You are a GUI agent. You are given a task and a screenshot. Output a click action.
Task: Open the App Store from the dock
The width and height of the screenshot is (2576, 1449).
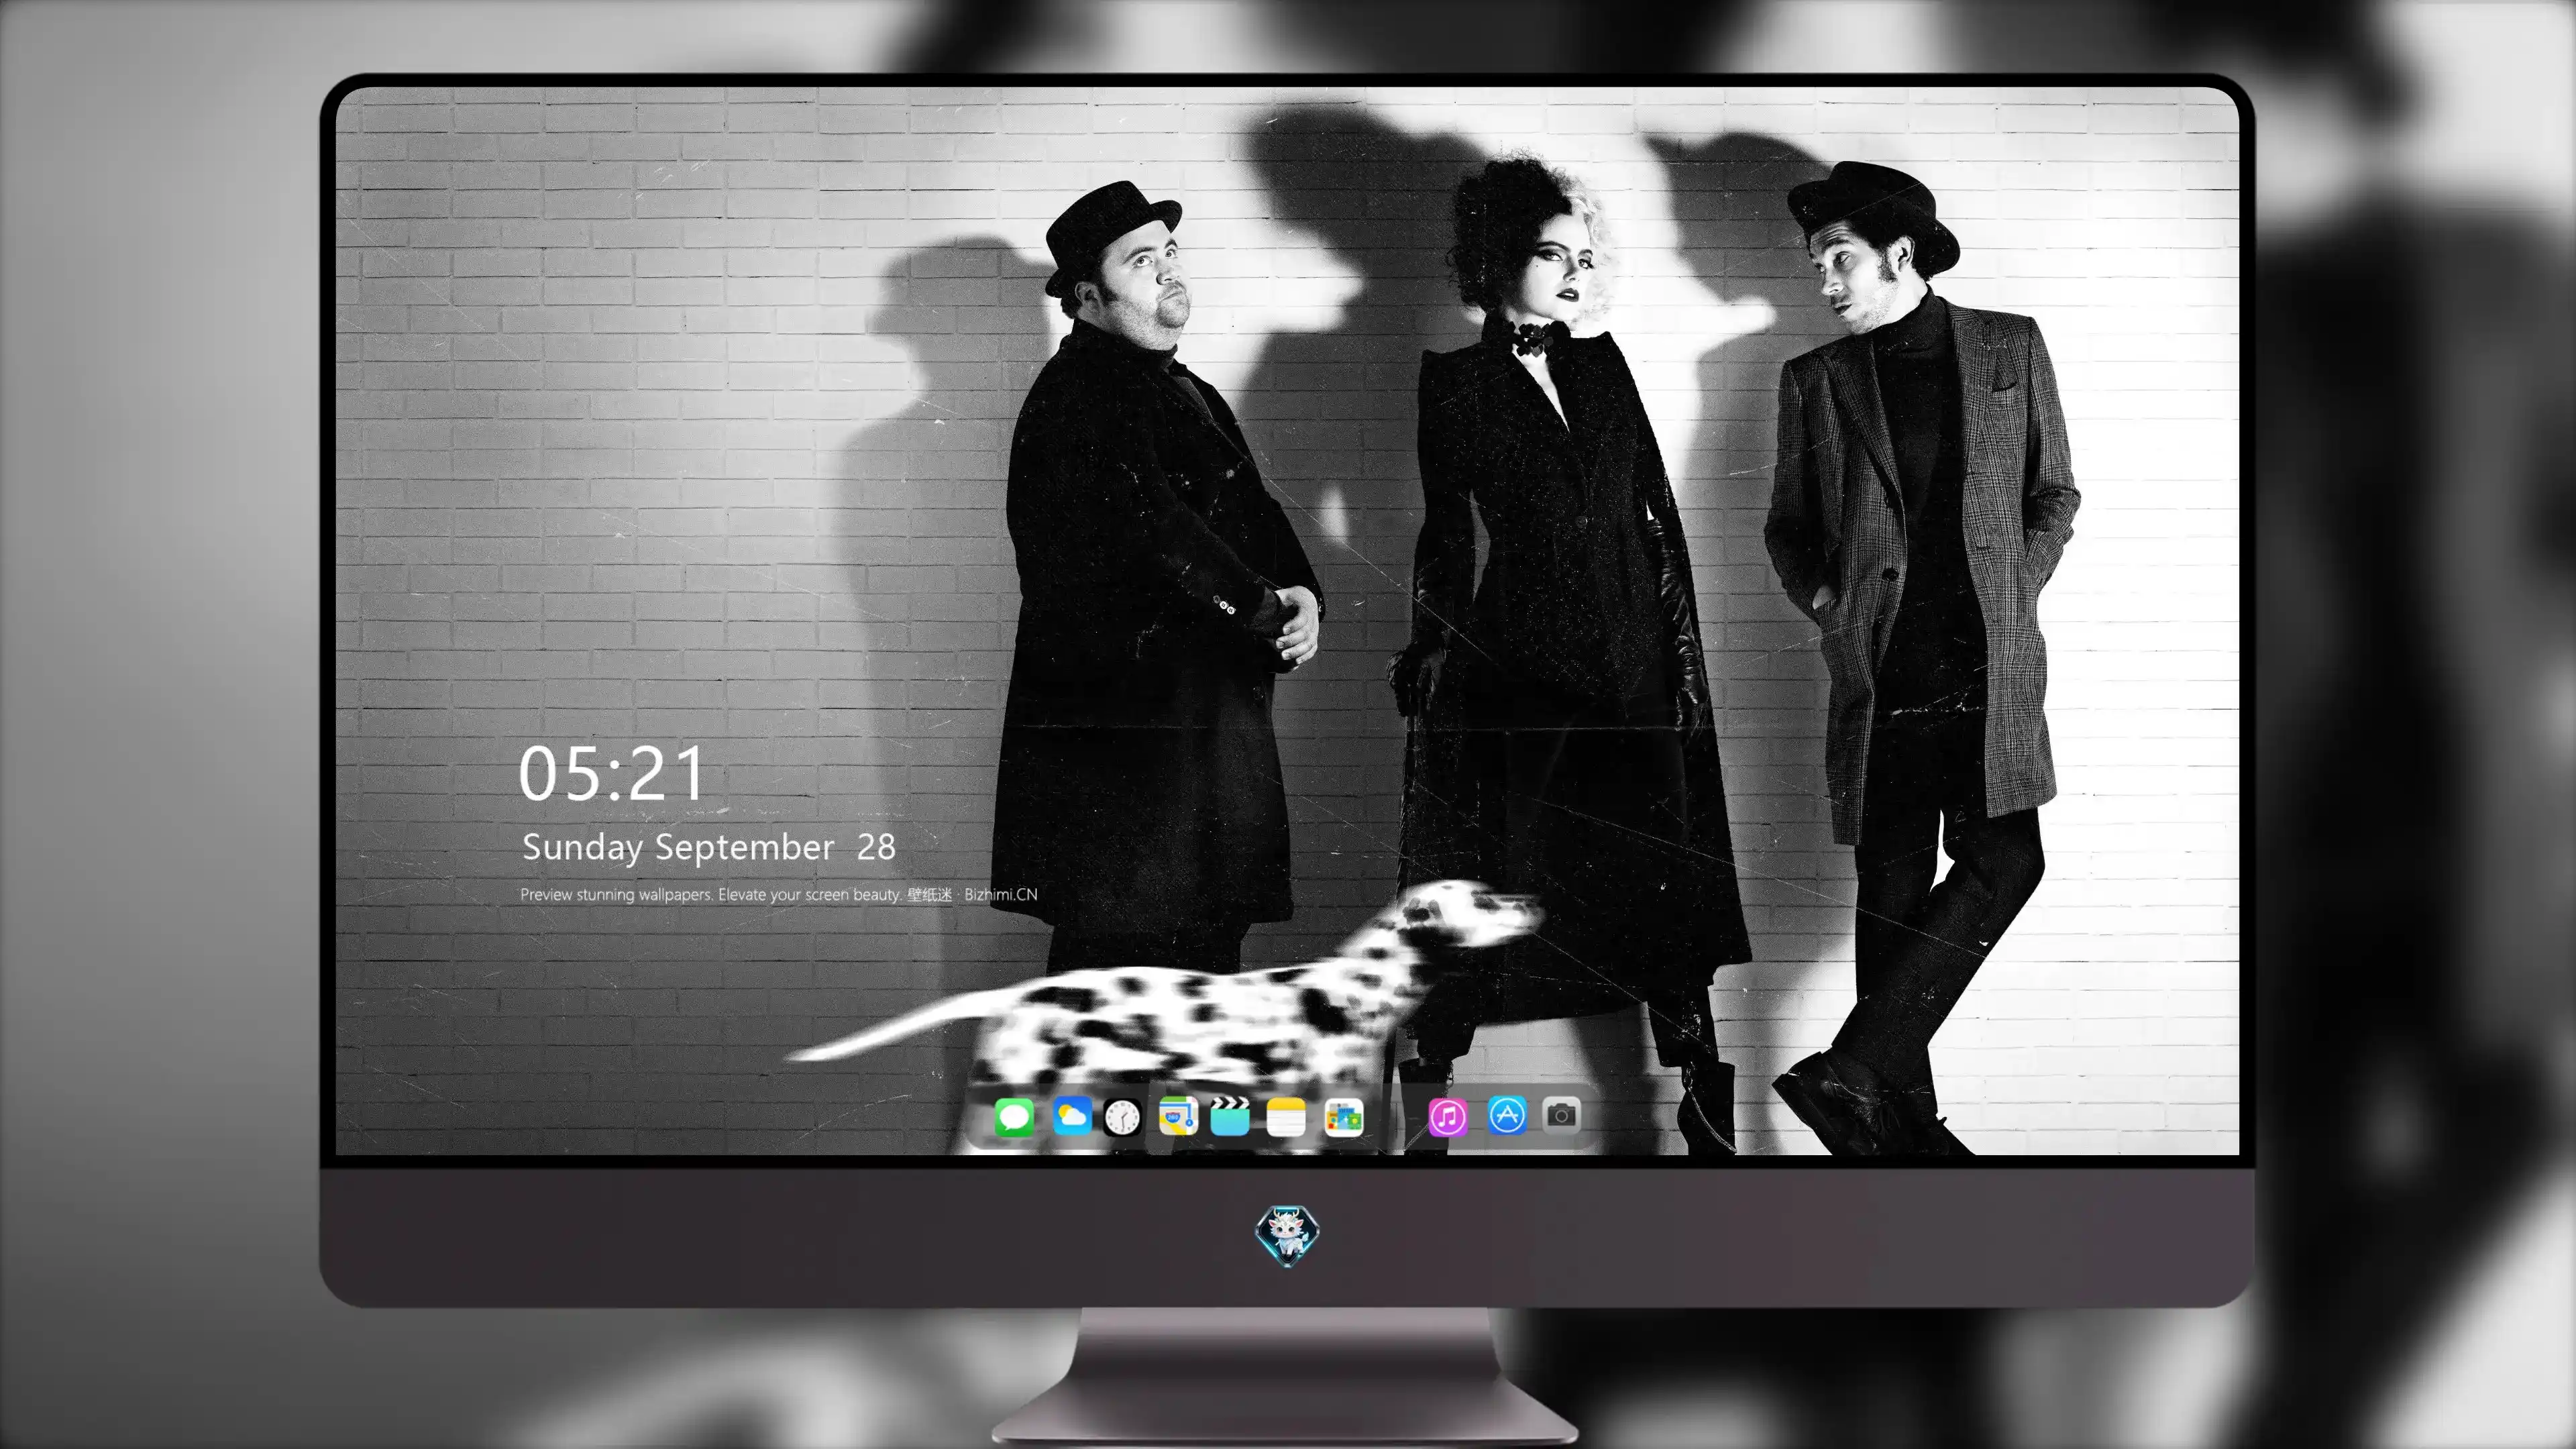[1507, 1115]
